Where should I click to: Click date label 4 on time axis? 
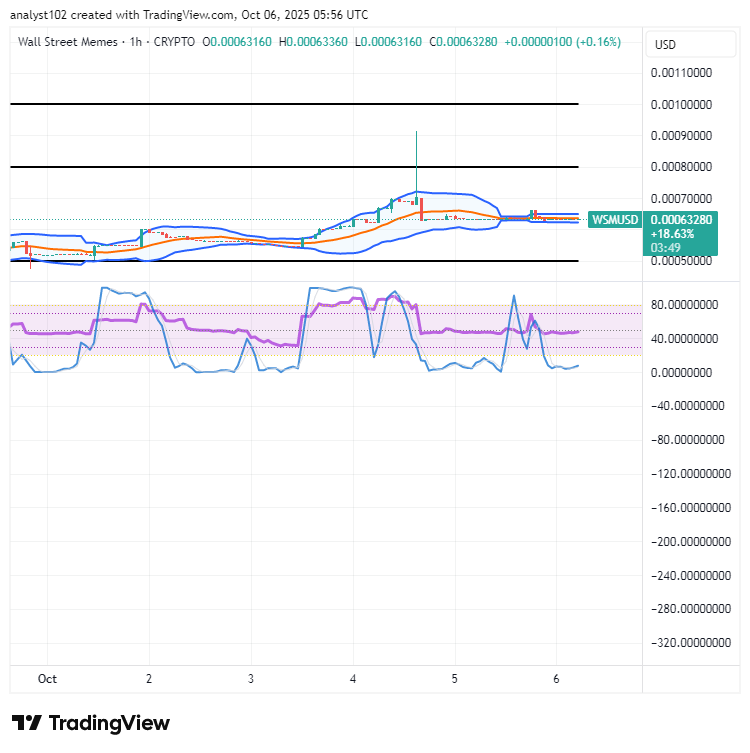[353, 679]
